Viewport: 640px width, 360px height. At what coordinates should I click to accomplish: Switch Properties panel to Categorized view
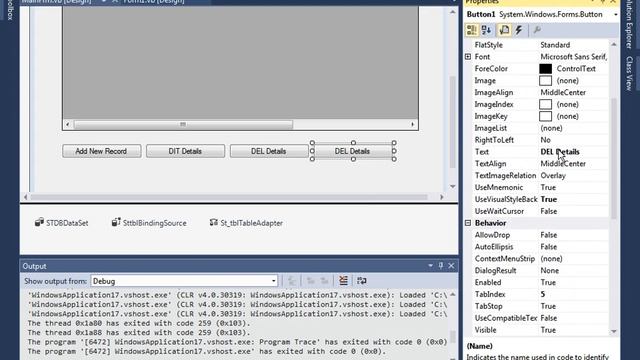point(472,30)
